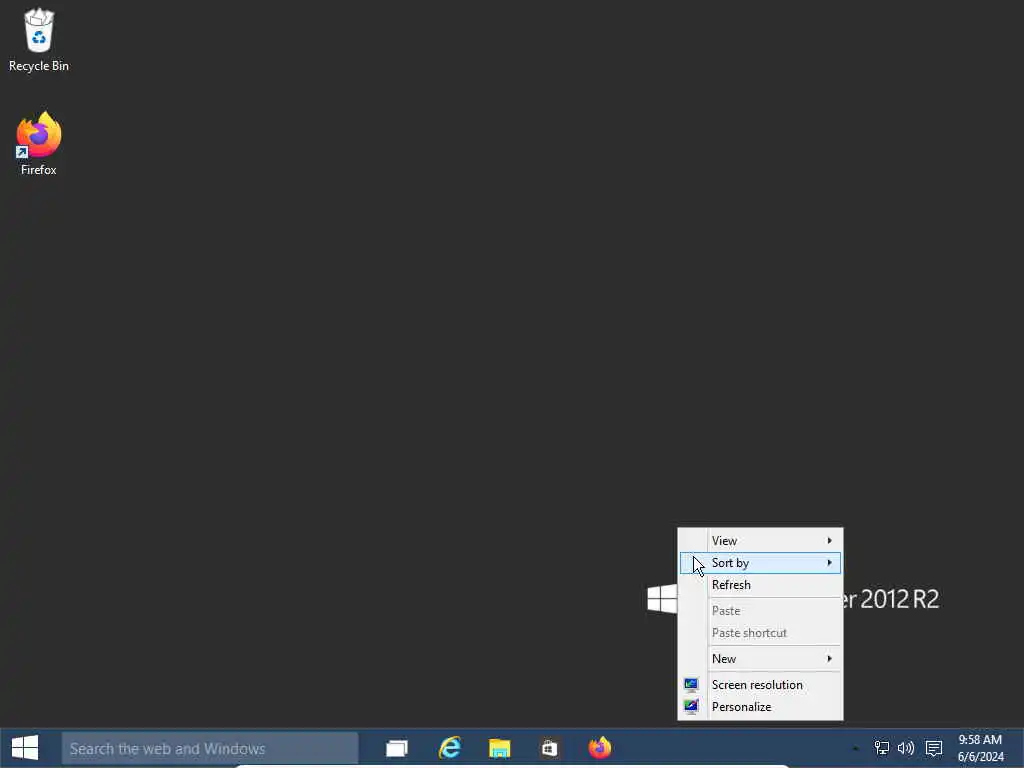The height and width of the screenshot is (768, 1024).
Task: Choose Personalize from the context menu
Action: [x=760, y=707]
